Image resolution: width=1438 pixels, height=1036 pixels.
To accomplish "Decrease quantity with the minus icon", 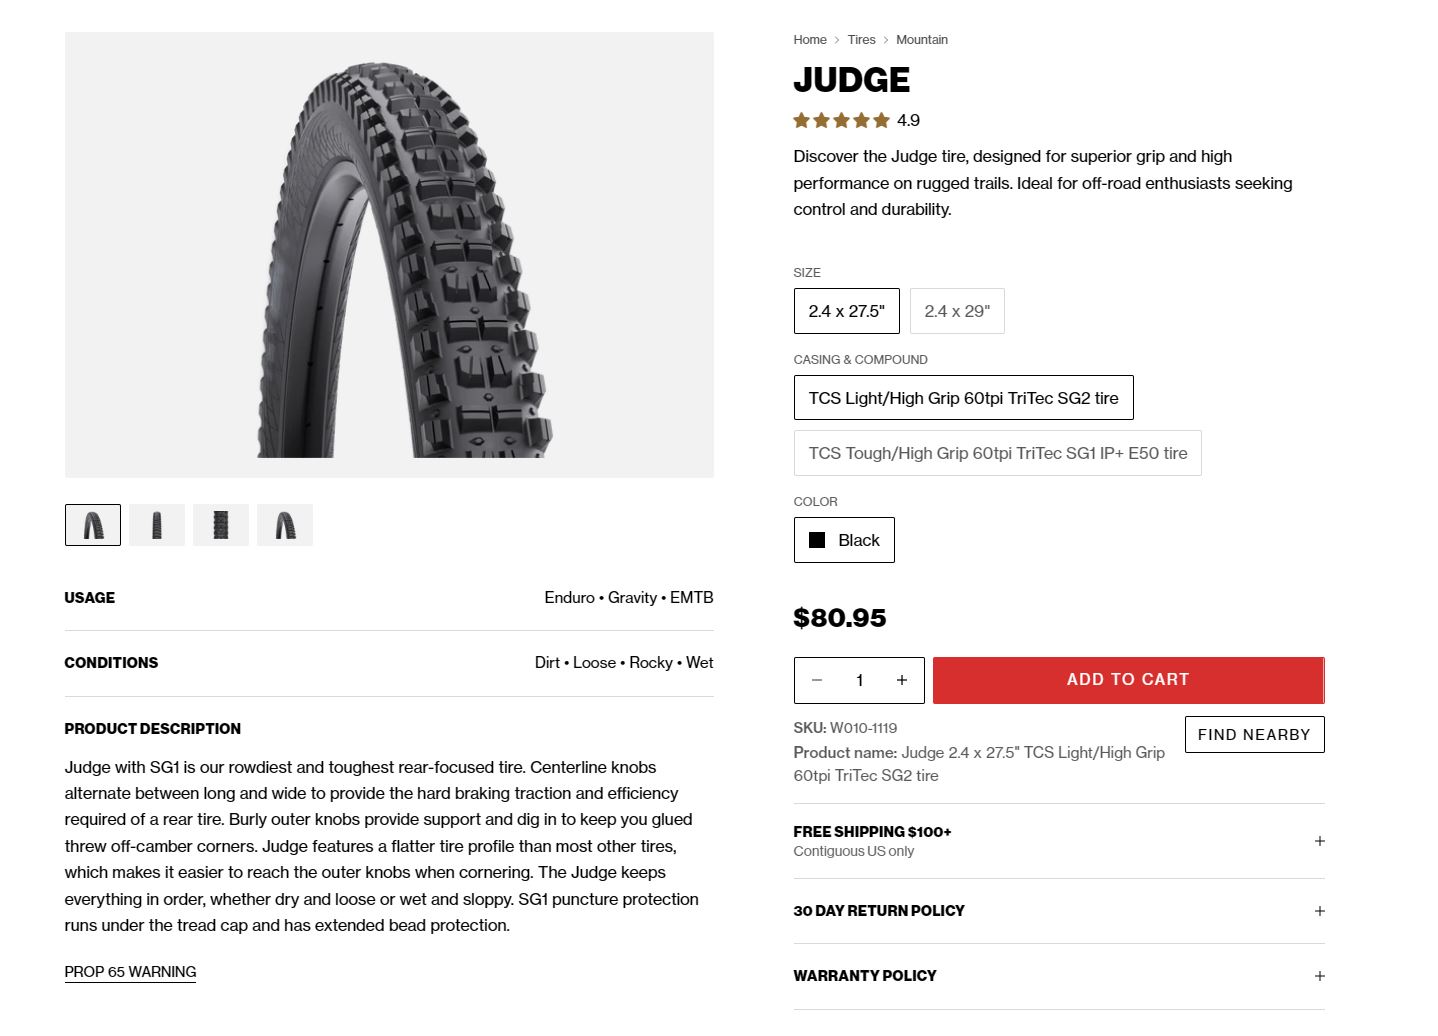I will (817, 680).
